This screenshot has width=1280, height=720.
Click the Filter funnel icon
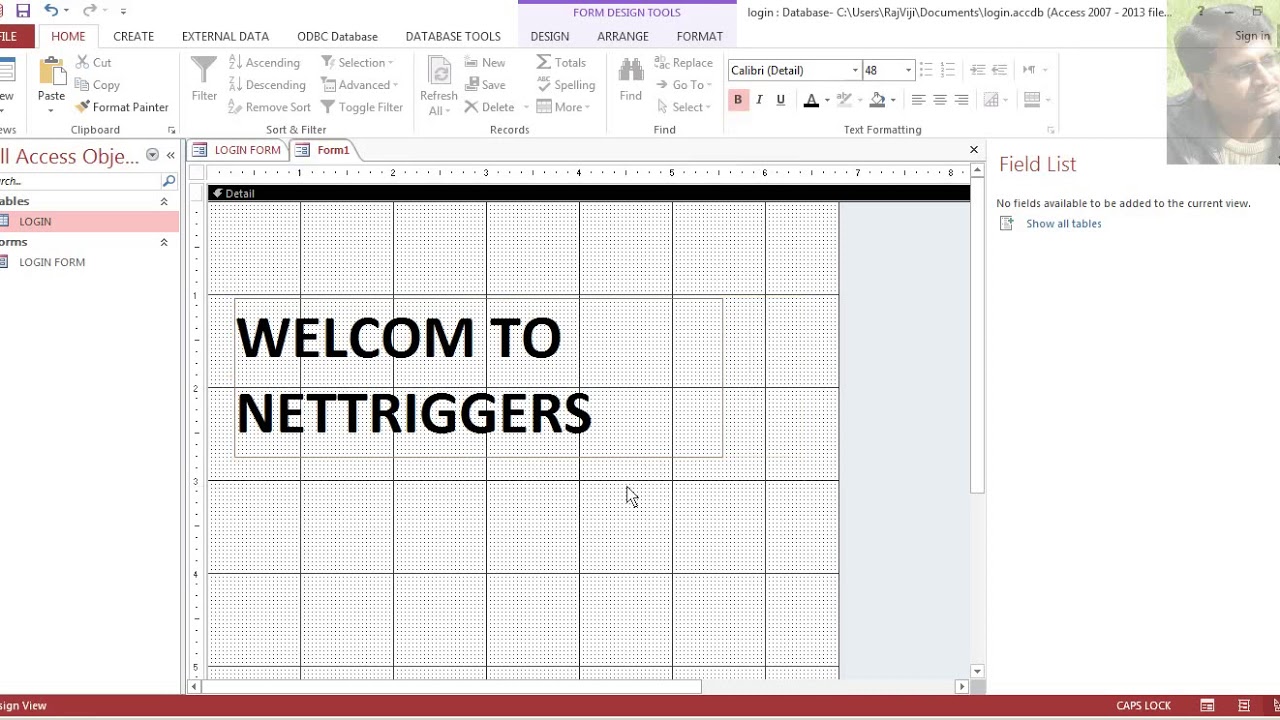[204, 70]
